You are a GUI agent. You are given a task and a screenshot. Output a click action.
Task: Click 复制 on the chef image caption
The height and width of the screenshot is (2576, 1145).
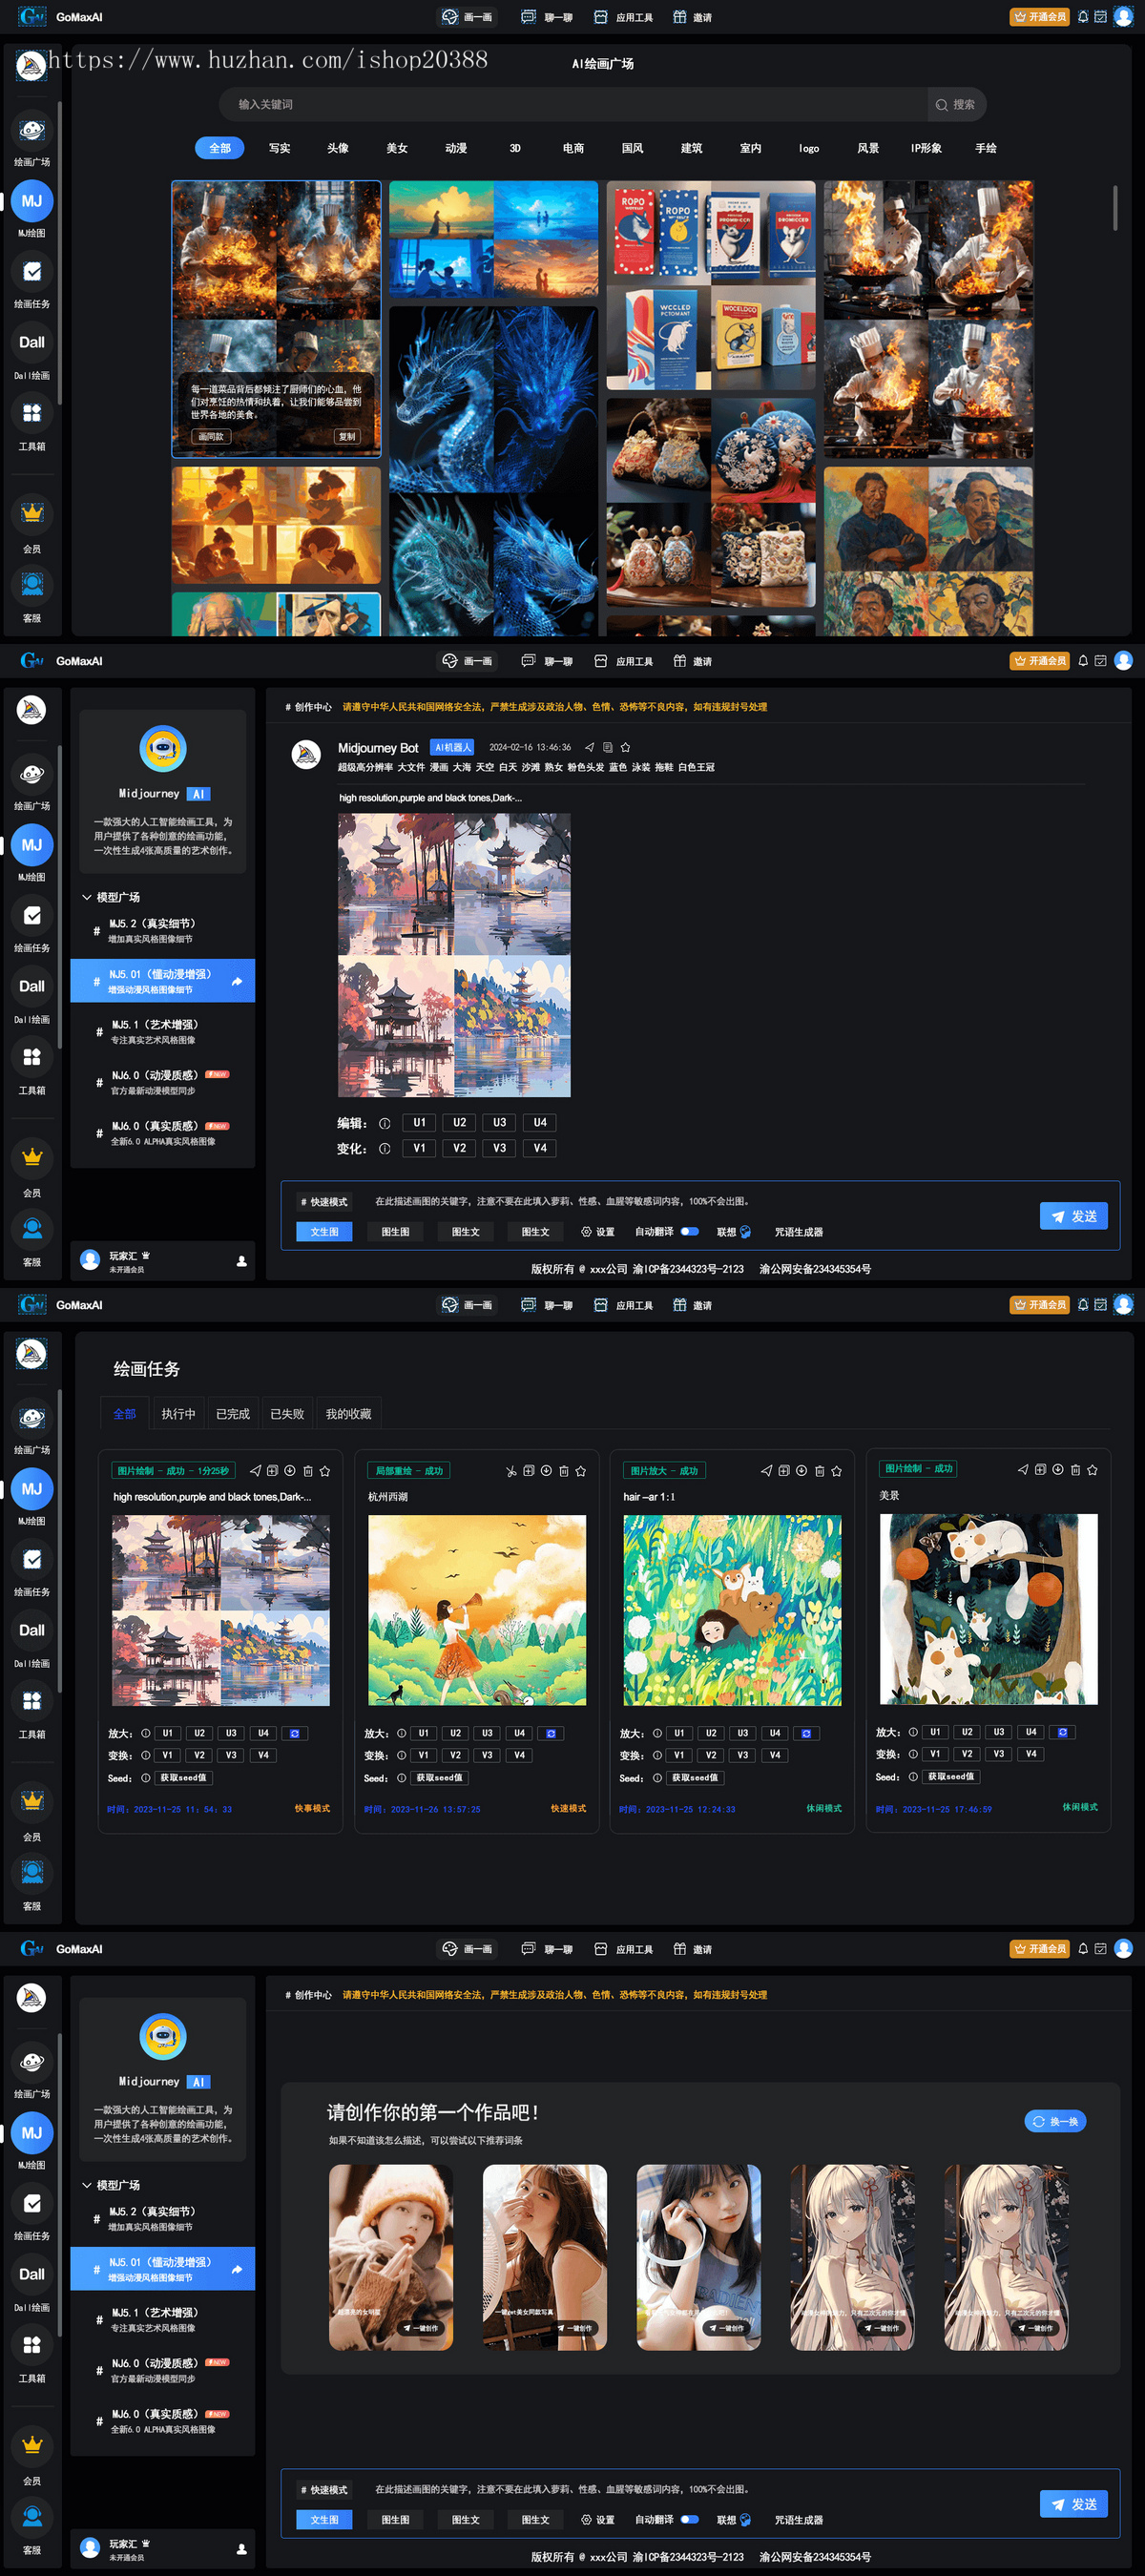pos(346,436)
